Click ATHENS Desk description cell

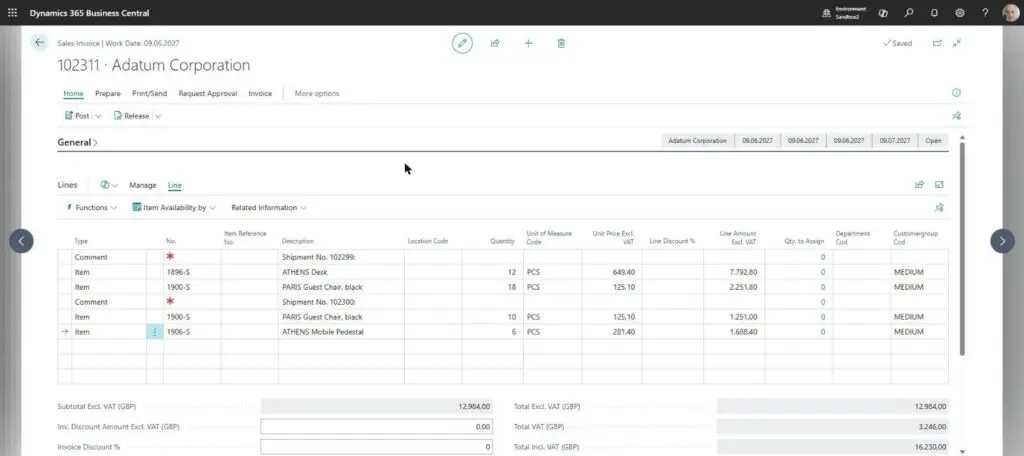click(341, 272)
